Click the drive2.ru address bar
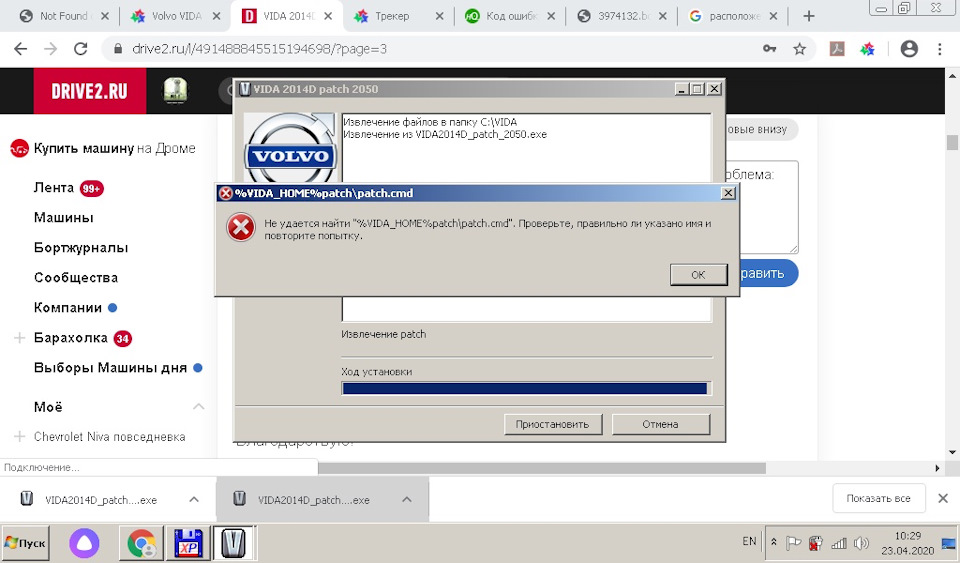Viewport: 960px width, 563px height. point(429,49)
